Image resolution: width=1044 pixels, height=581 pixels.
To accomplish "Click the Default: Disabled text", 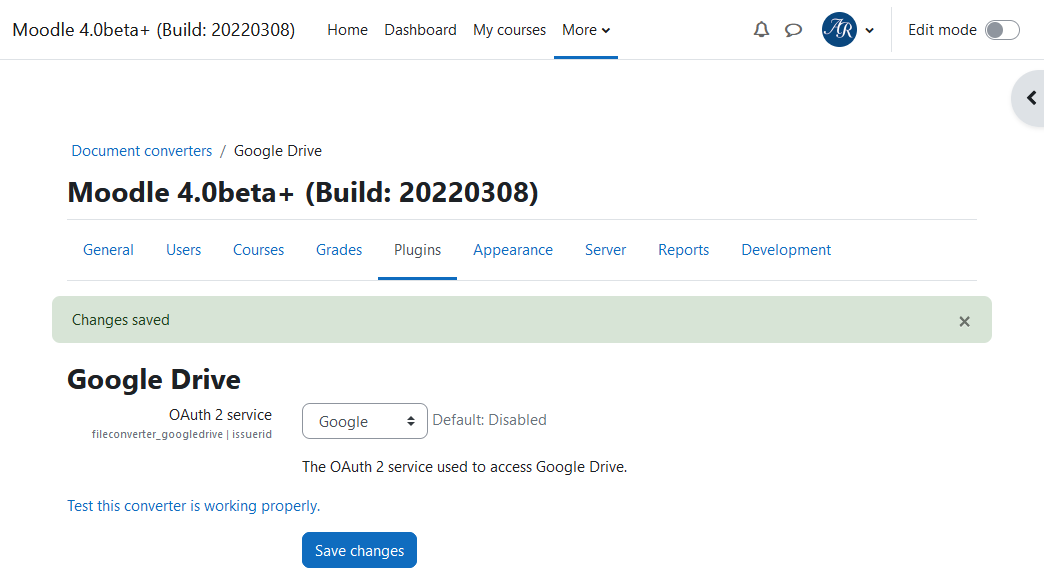I will (489, 420).
